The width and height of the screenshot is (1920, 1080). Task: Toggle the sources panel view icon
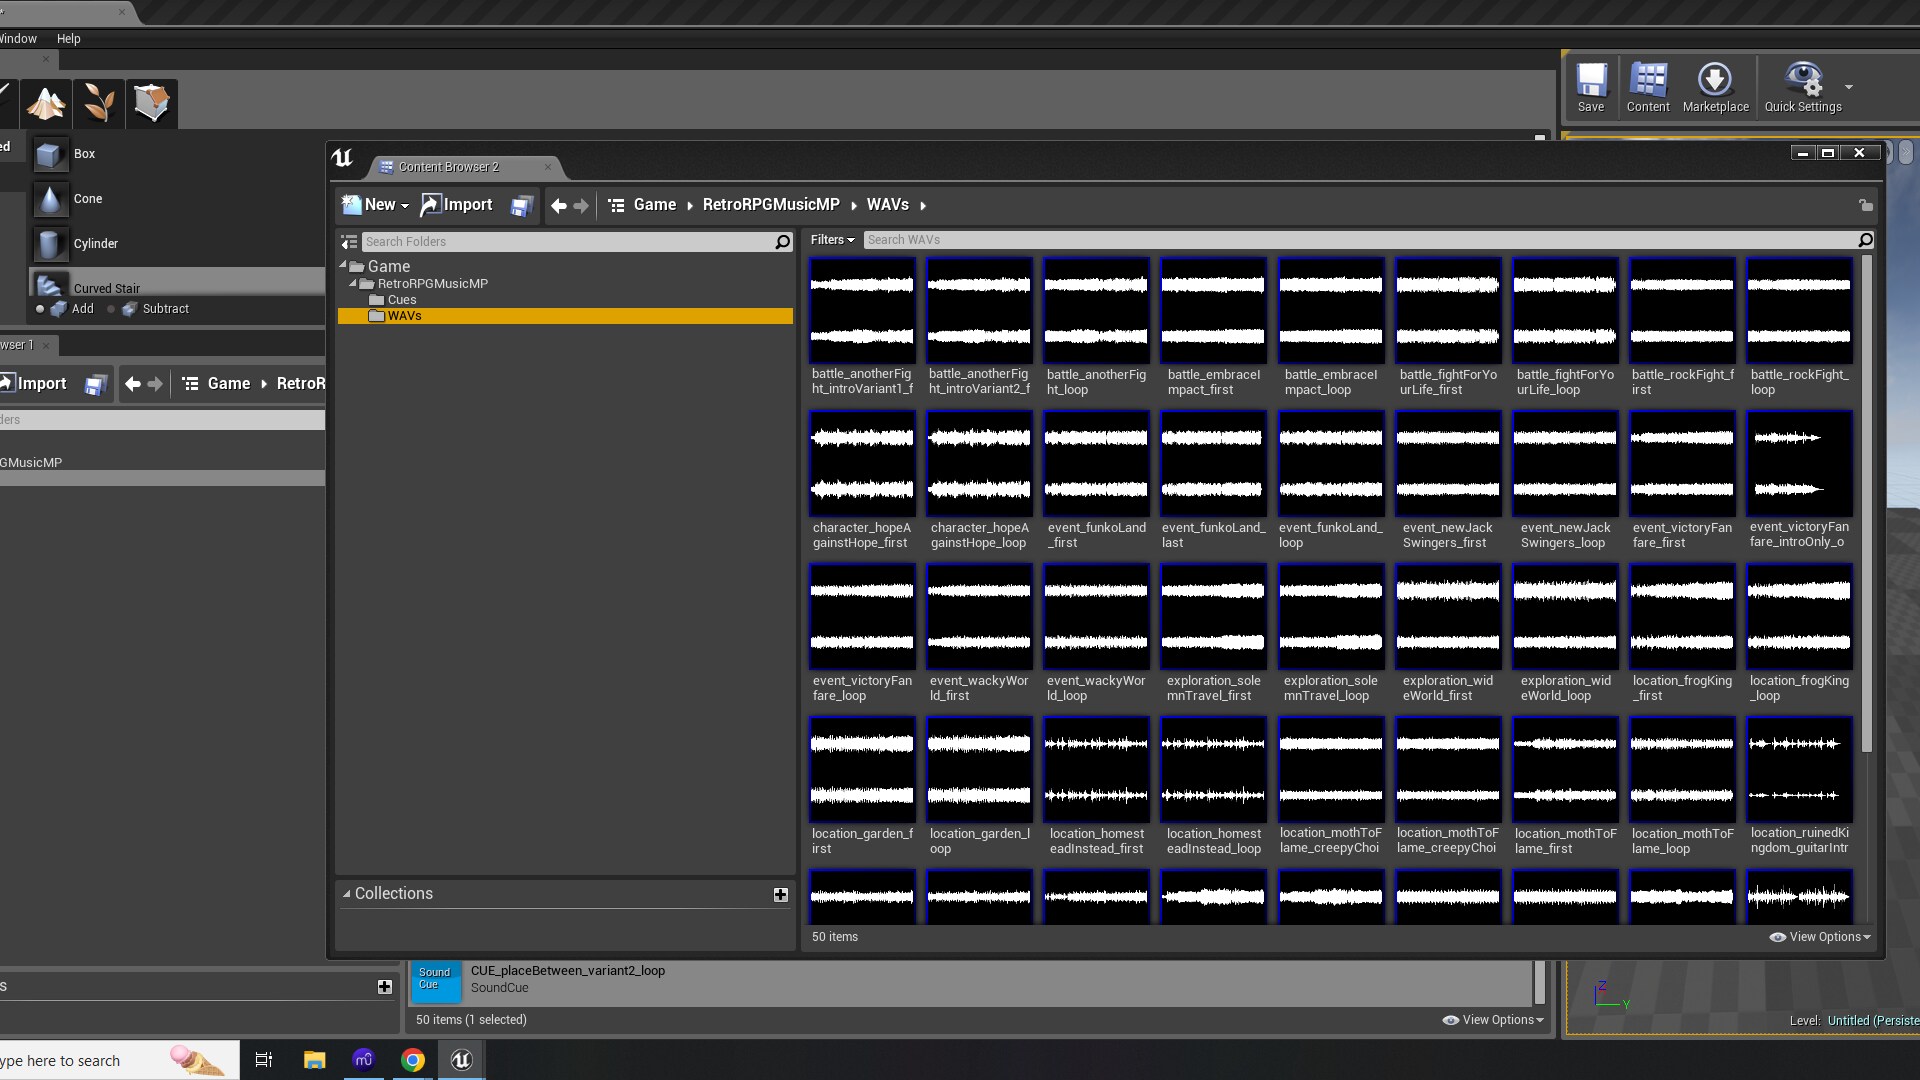pos(349,242)
